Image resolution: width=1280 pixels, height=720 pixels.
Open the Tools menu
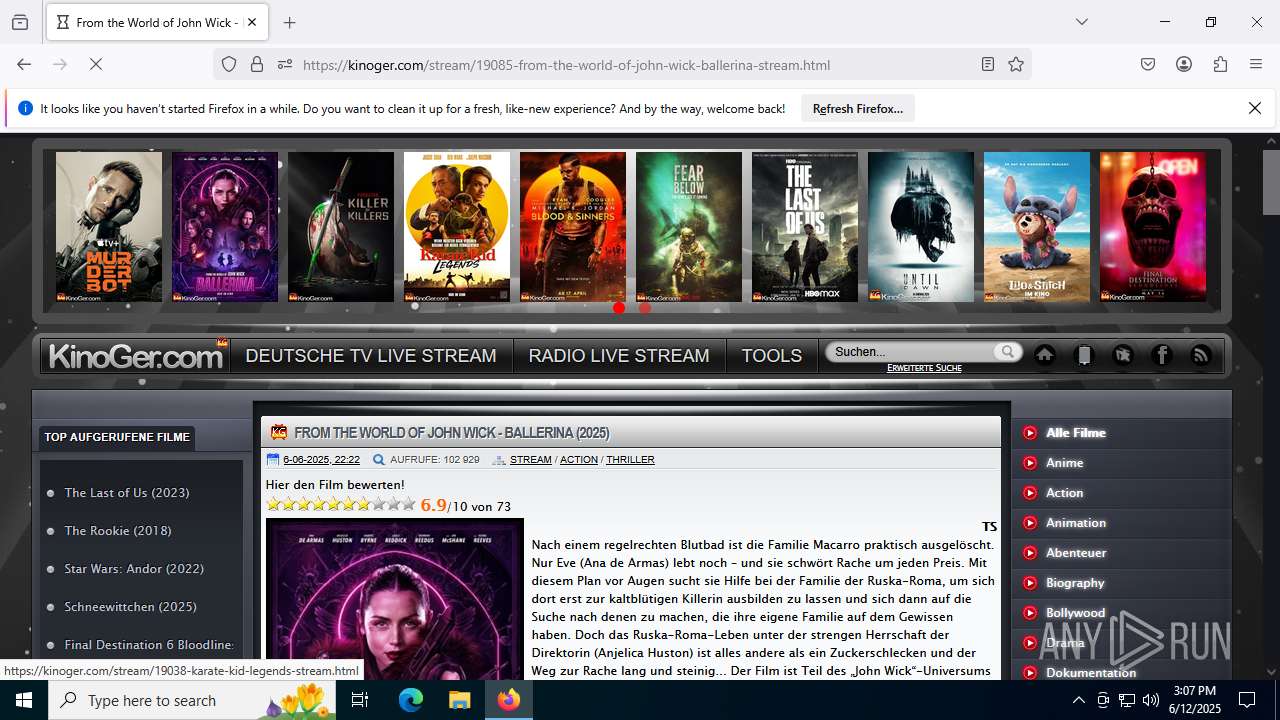click(x=771, y=355)
